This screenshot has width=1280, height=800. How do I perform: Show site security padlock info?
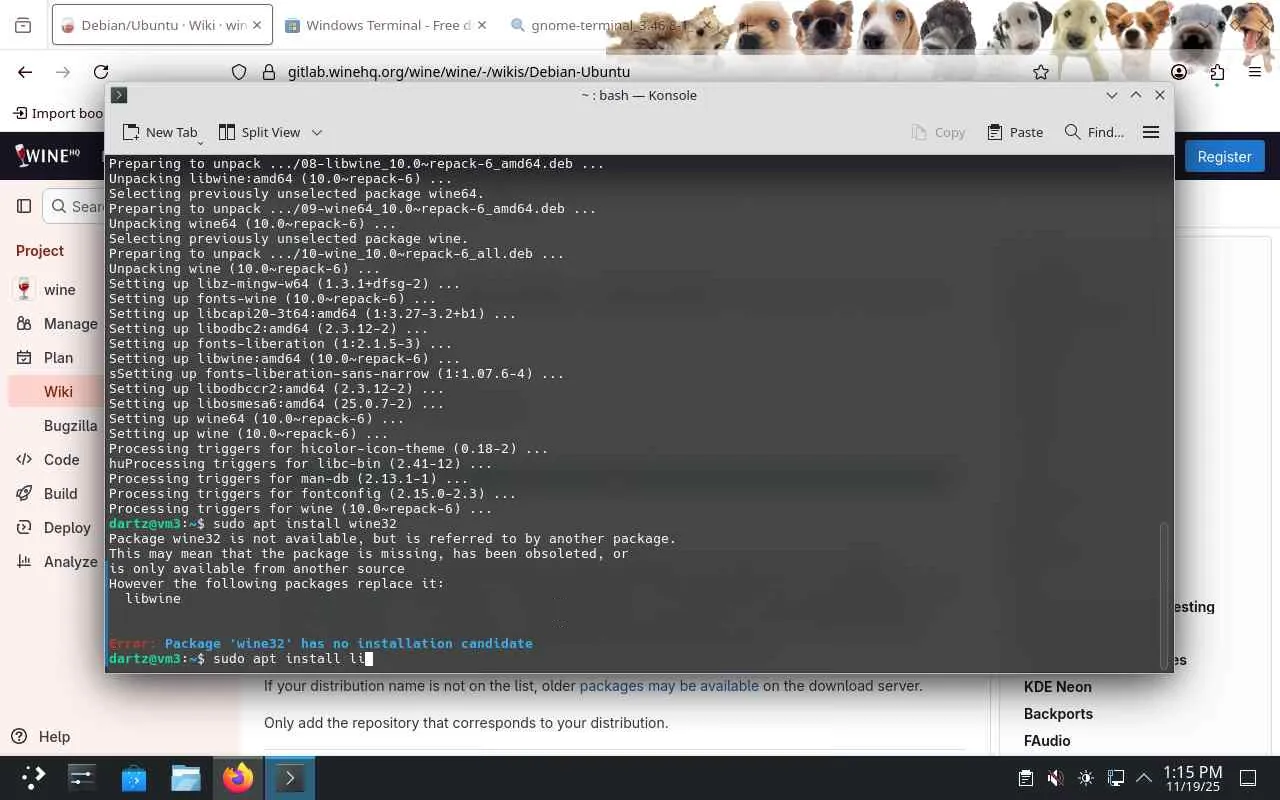pos(268,72)
